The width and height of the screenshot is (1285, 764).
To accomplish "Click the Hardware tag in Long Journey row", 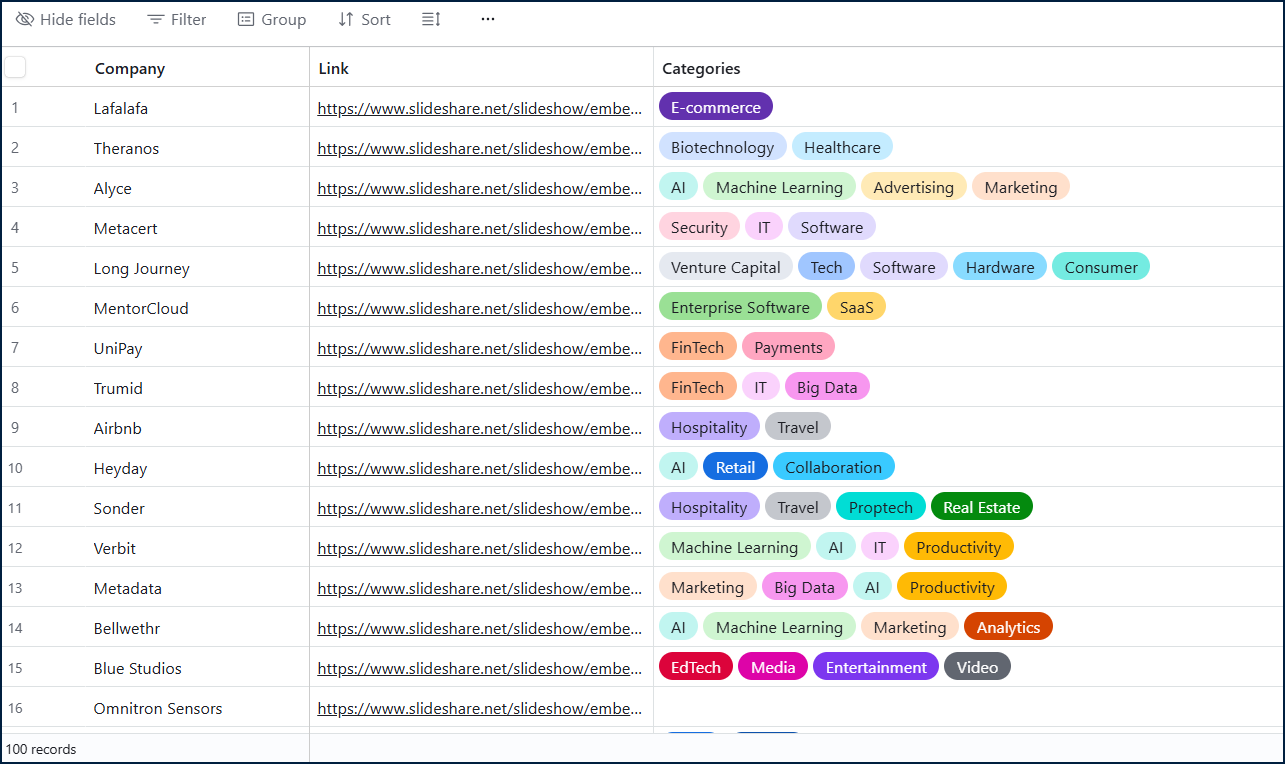I will click(1000, 267).
